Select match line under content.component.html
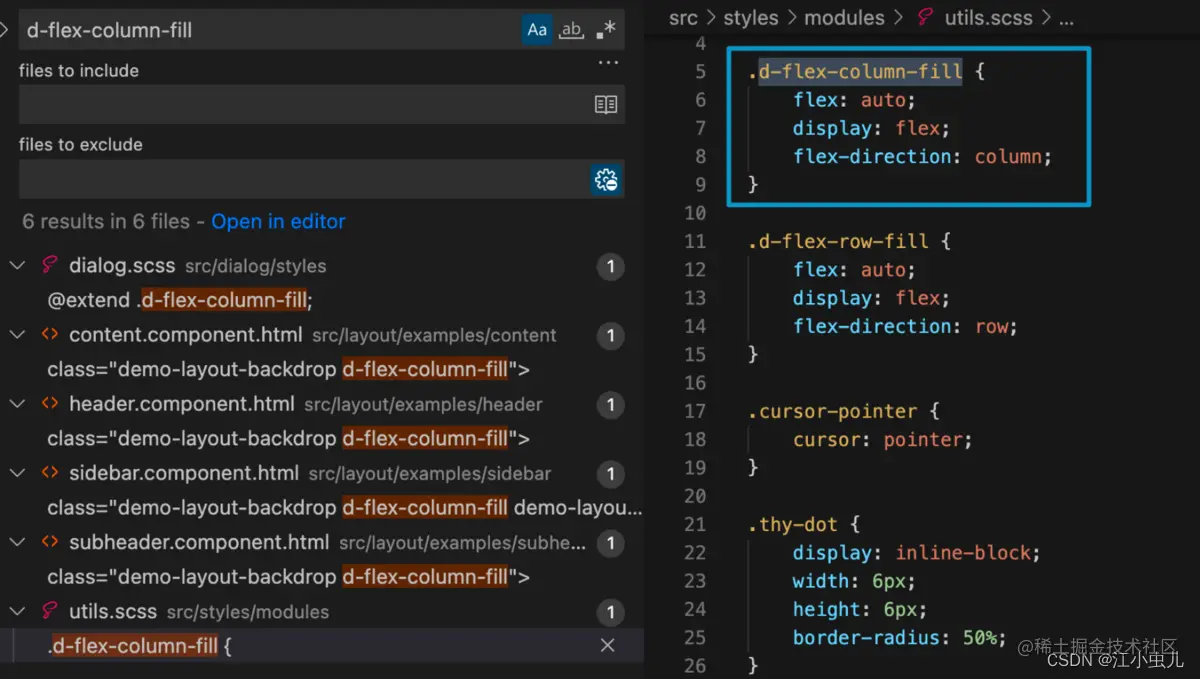This screenshot has height=679, width=1200. tap(288, 369)
